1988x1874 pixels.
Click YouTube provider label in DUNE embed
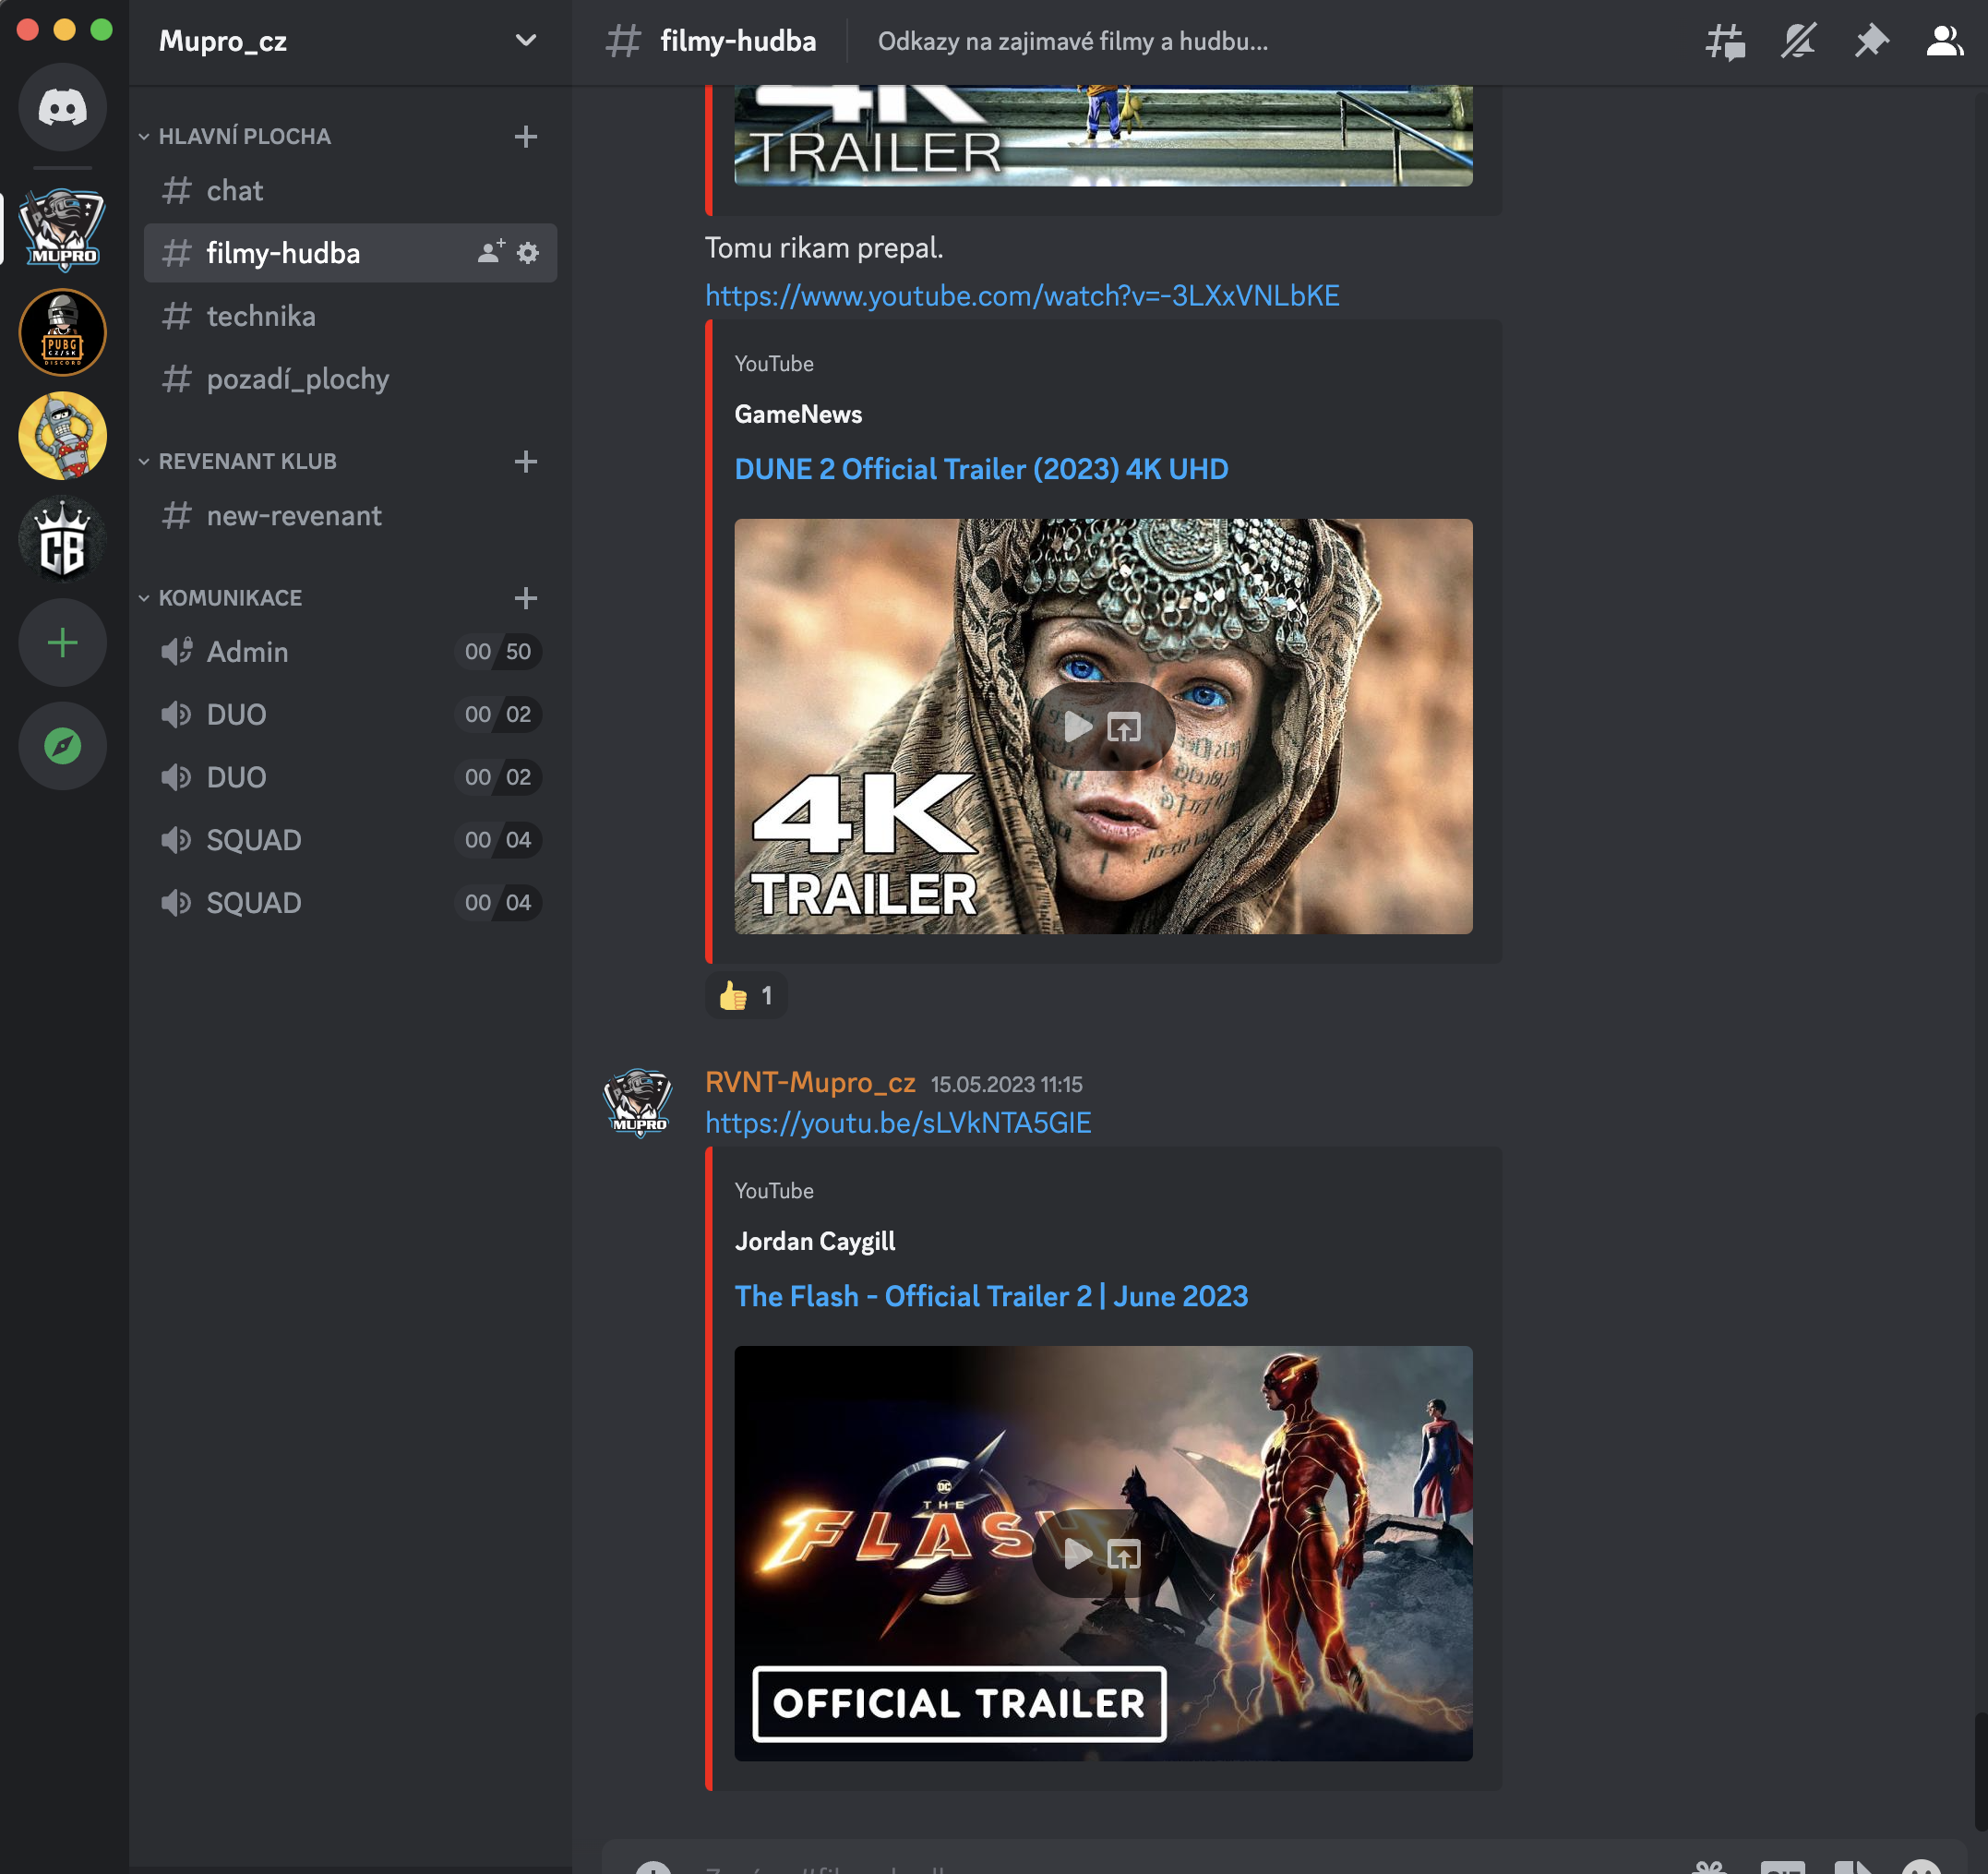point(774,364)
